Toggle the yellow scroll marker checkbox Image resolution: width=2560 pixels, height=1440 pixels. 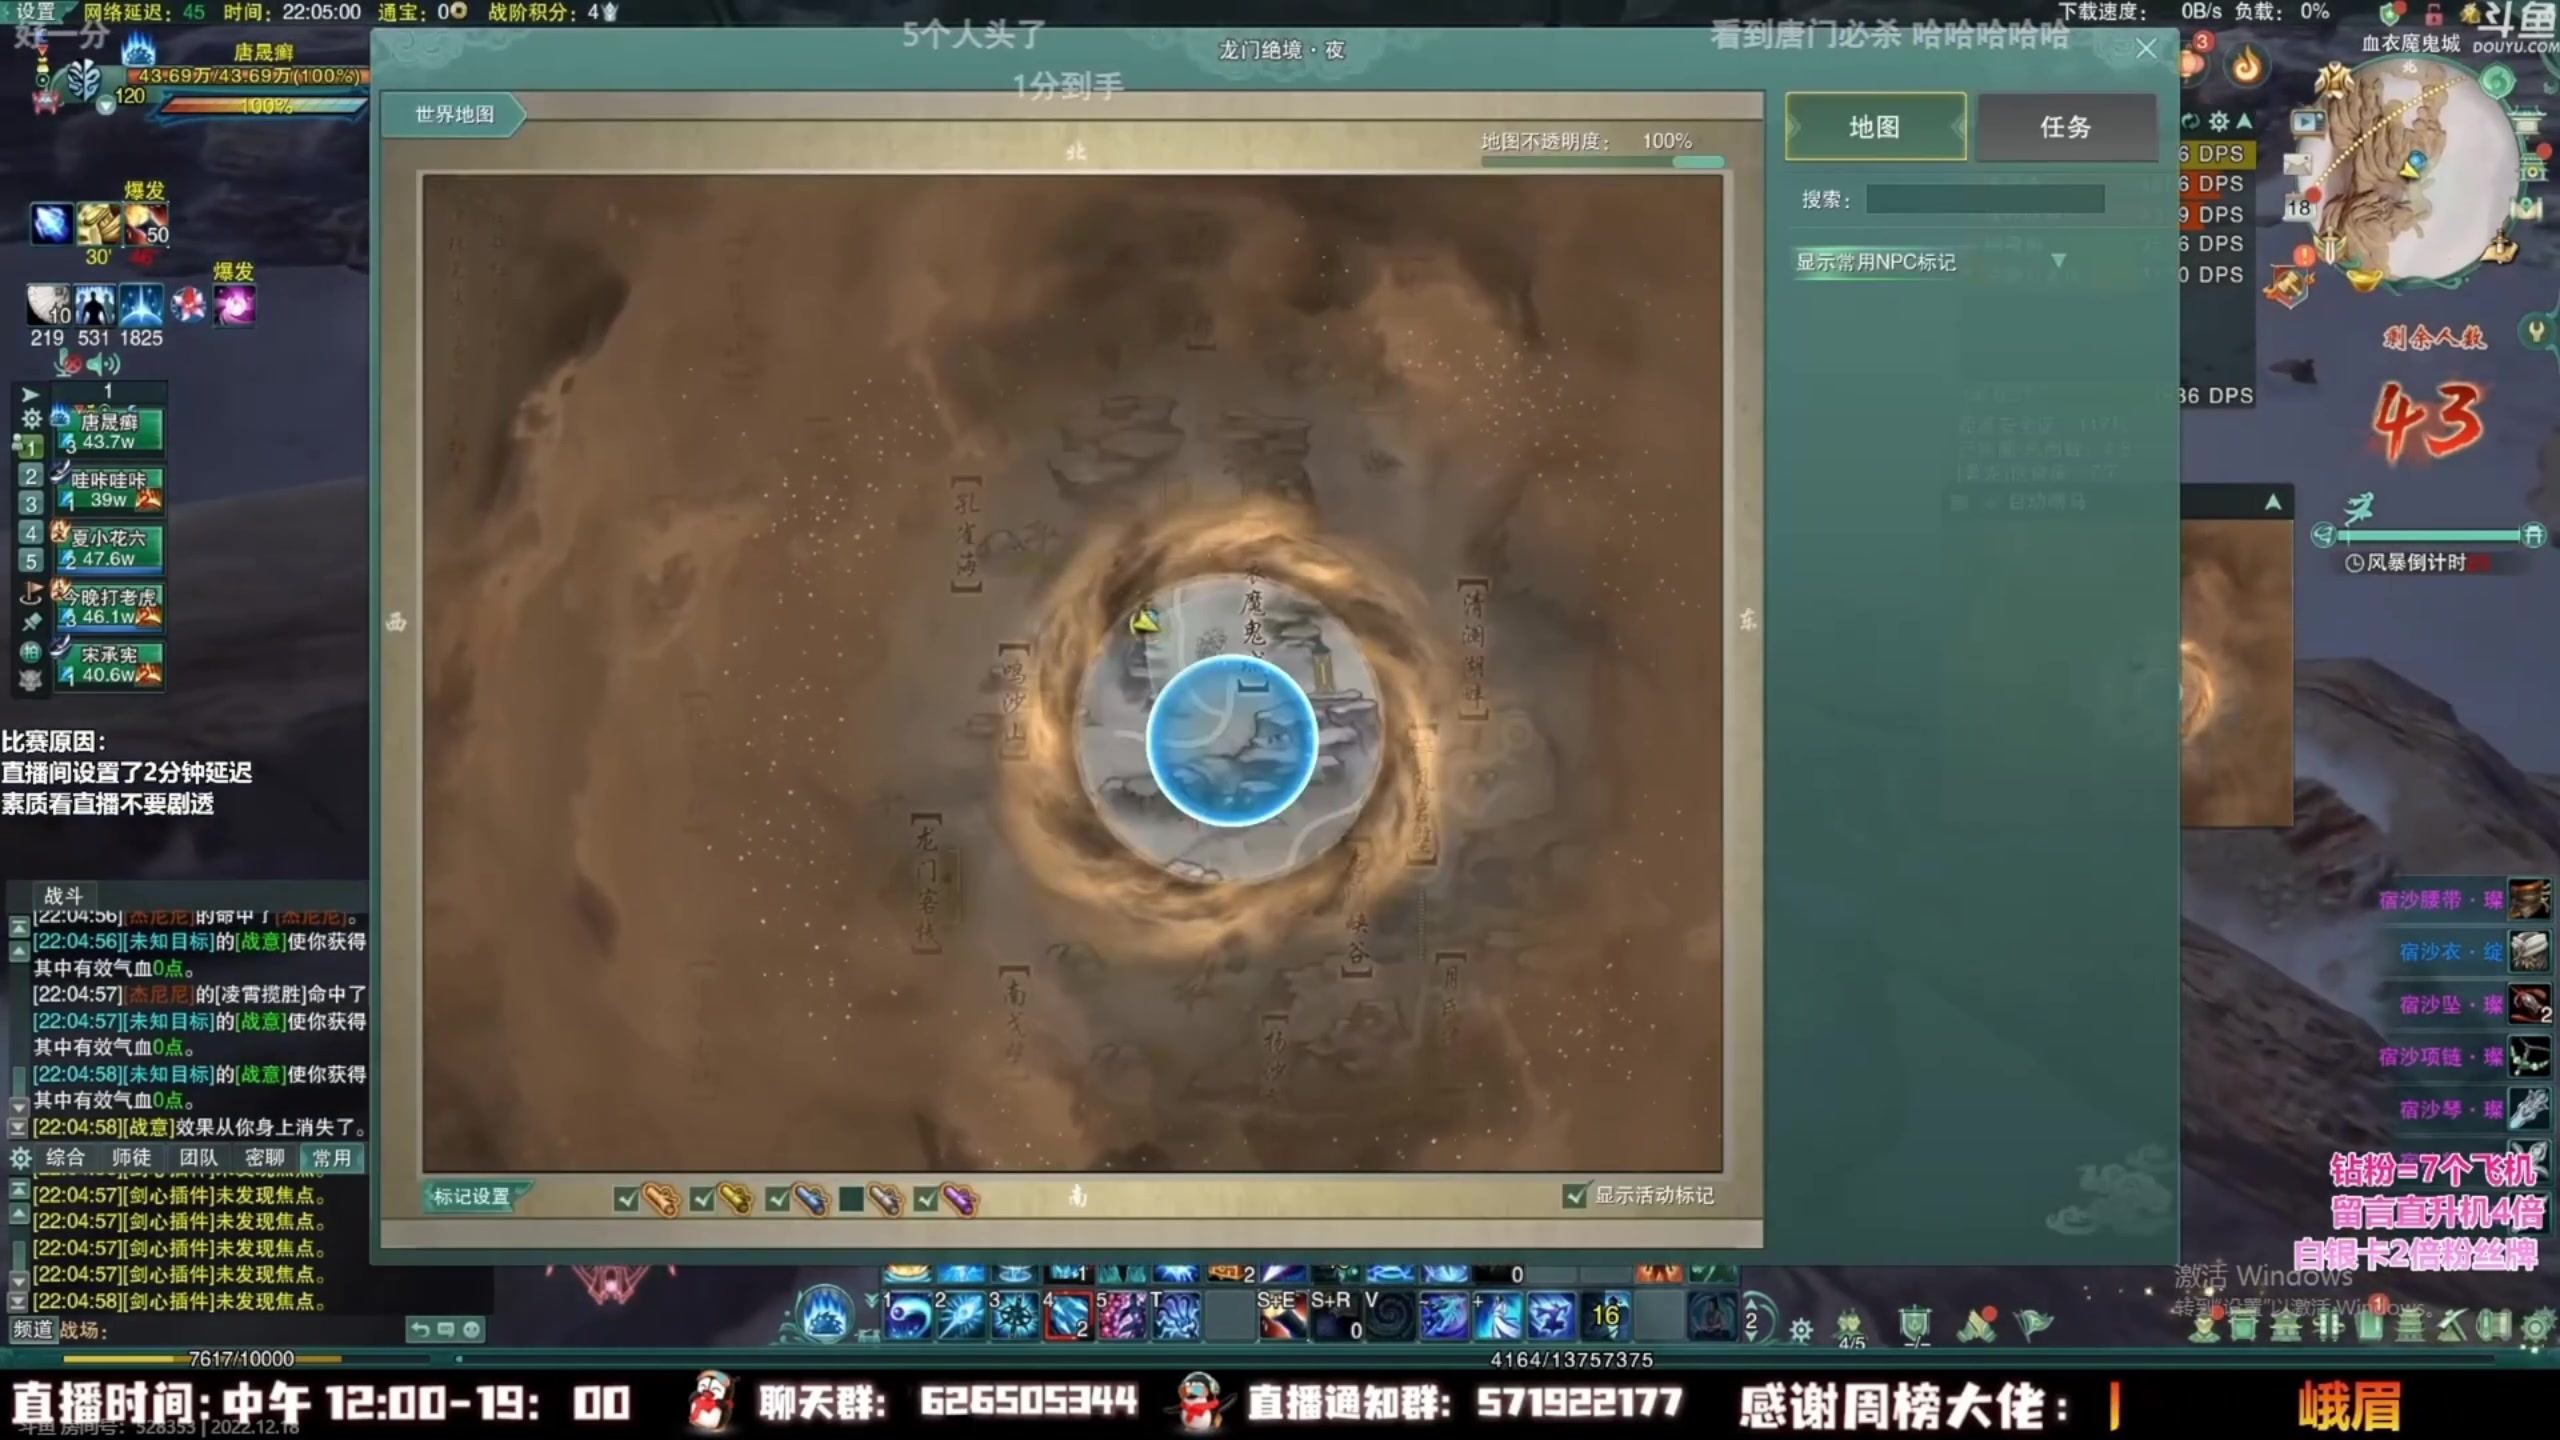[x=702, y=1198]
